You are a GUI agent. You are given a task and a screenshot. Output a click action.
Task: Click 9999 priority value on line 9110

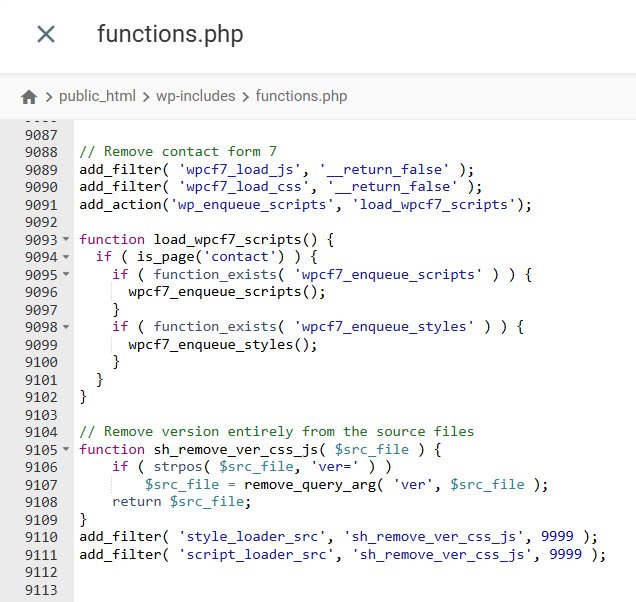(x=557, y=536)
